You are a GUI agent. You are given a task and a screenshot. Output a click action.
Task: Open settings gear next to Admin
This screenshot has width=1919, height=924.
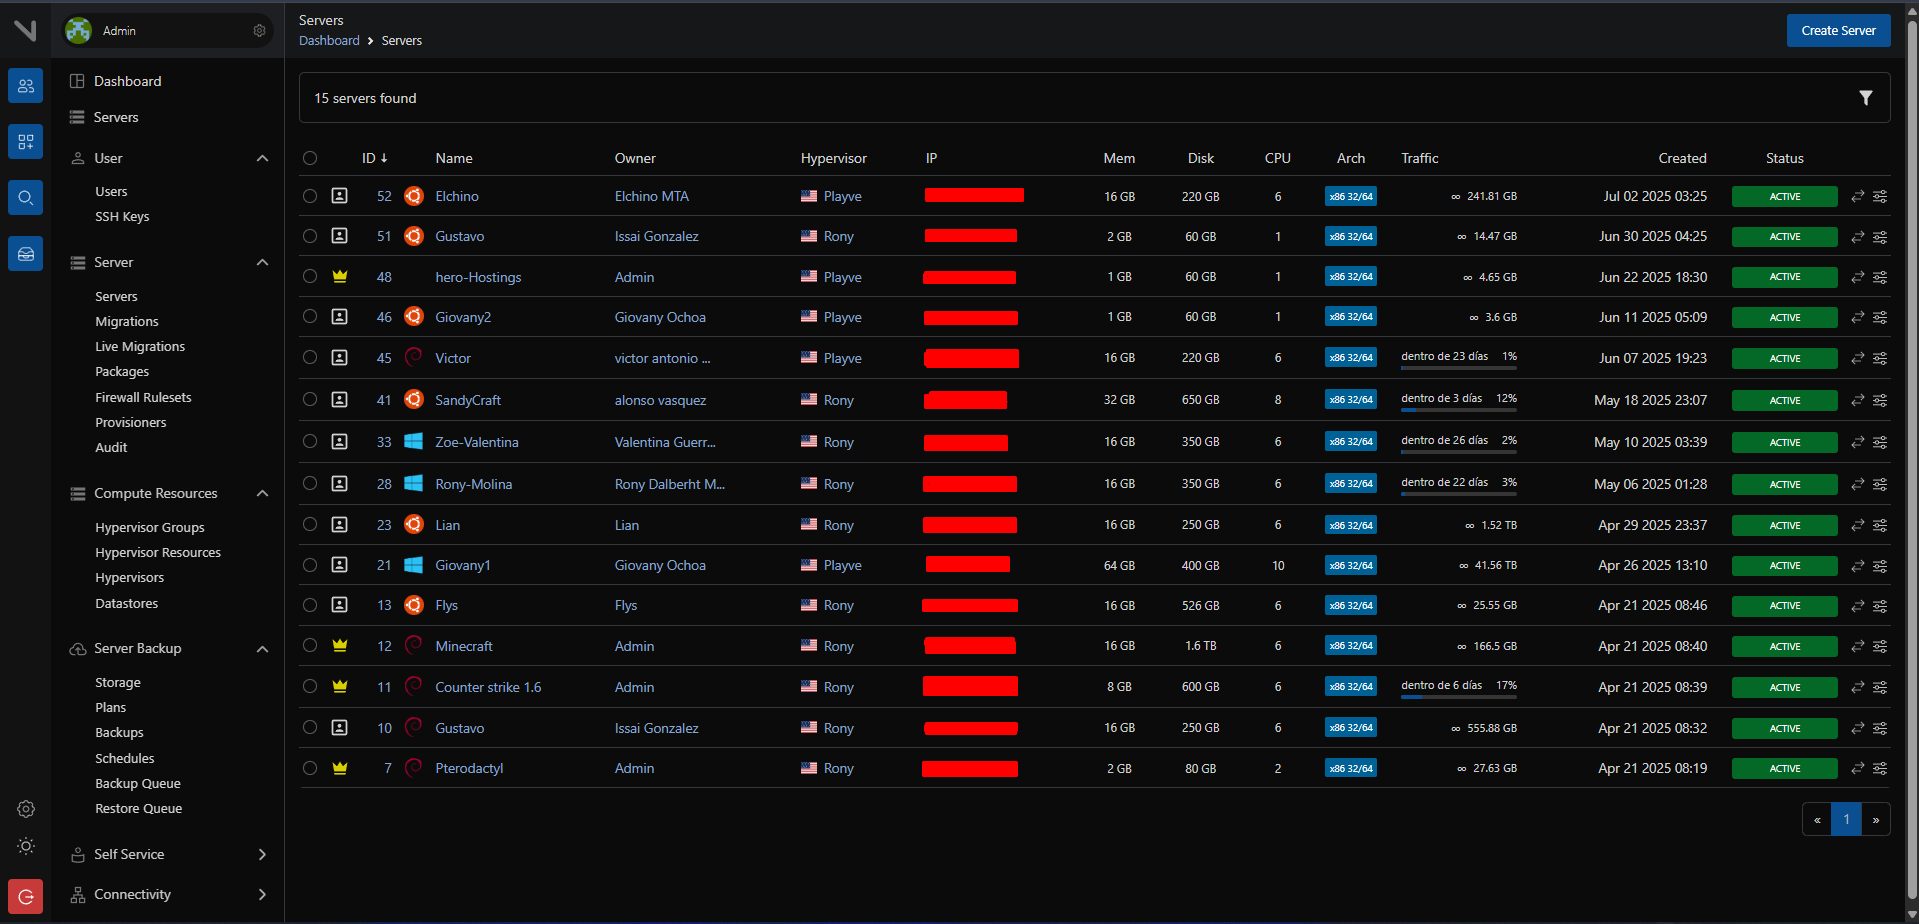[x=259, y=31]
